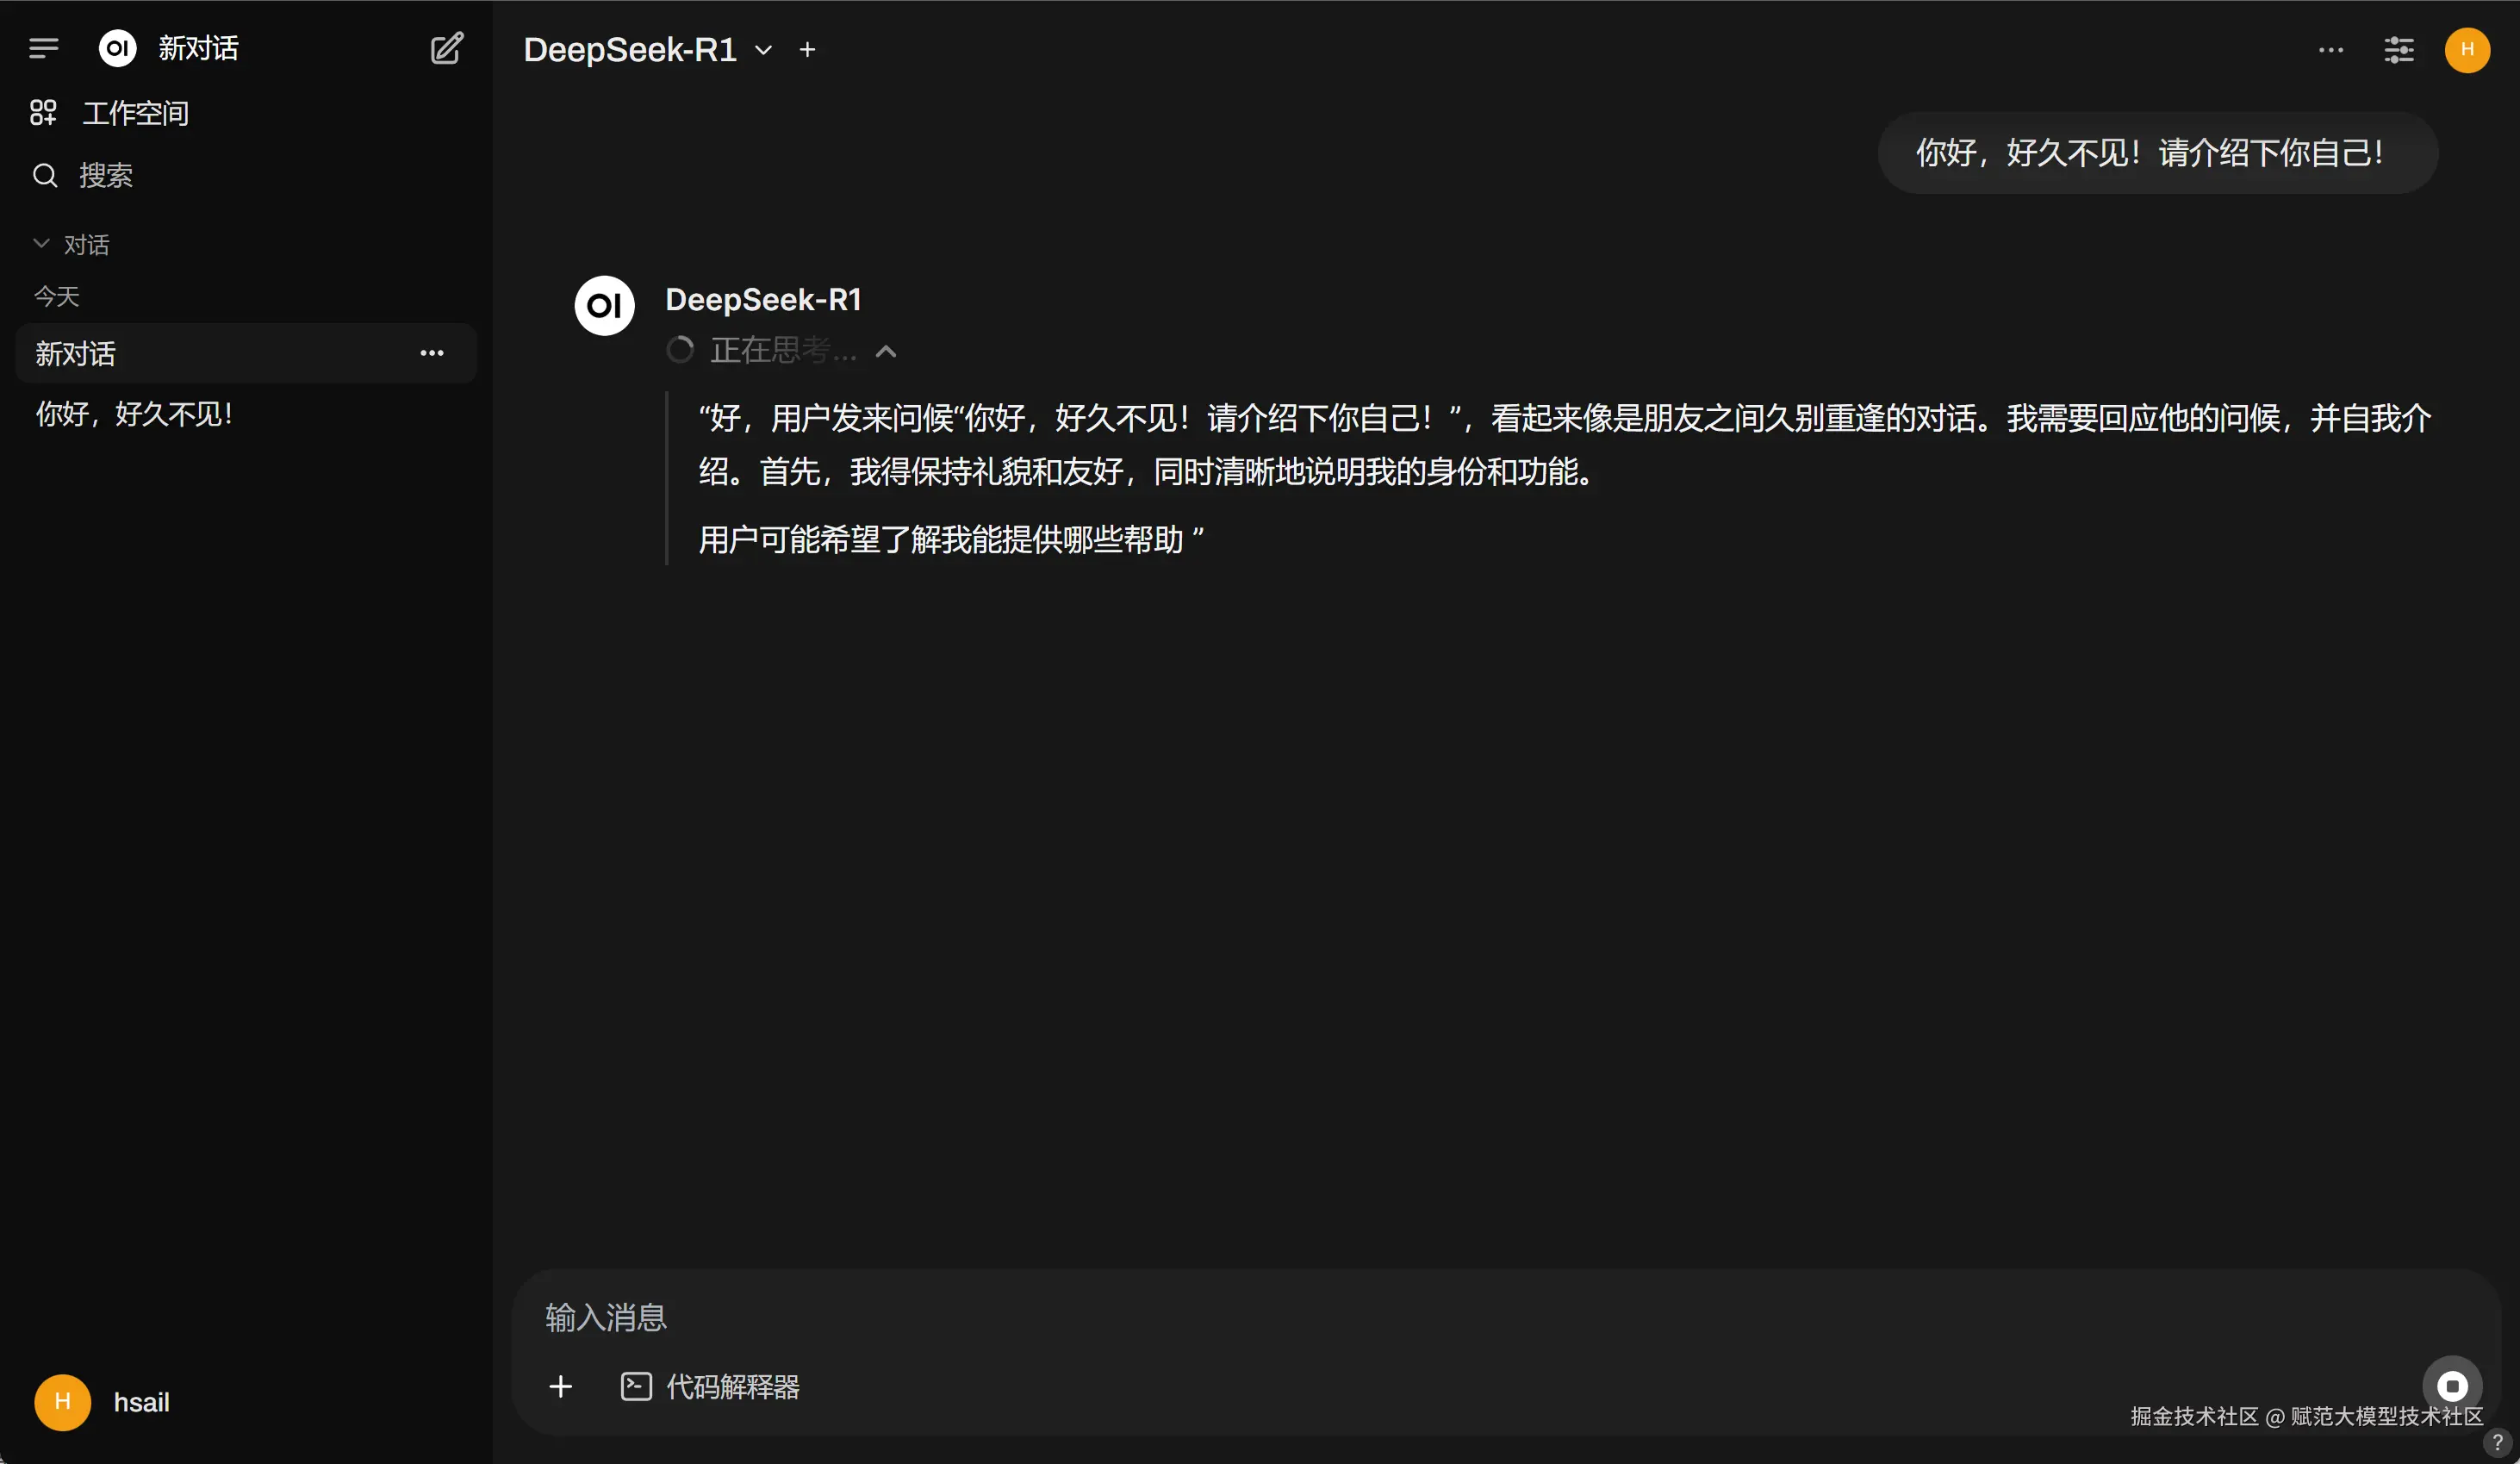Click the DeepSeek-R1 assistant avatar
This screenshot has width=2520, height=1464.
pyautogui.click(x=603, y=305)
